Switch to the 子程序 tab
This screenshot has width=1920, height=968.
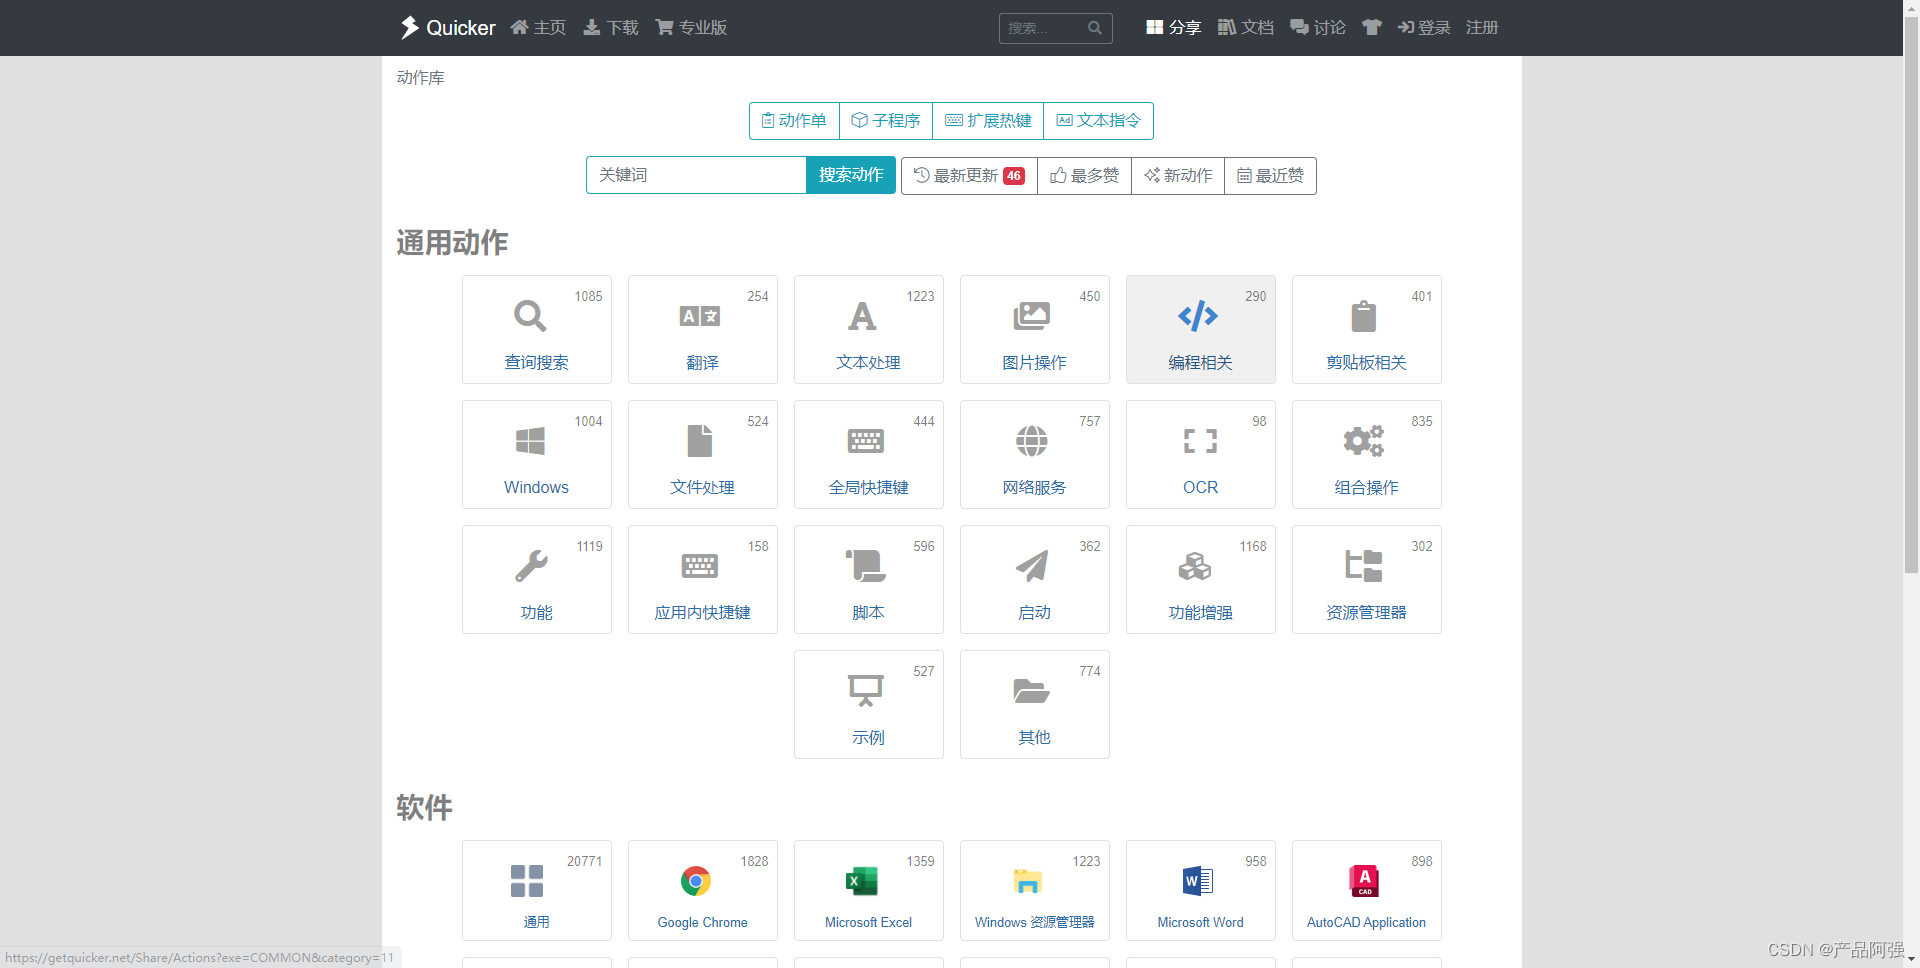point(886,120)
